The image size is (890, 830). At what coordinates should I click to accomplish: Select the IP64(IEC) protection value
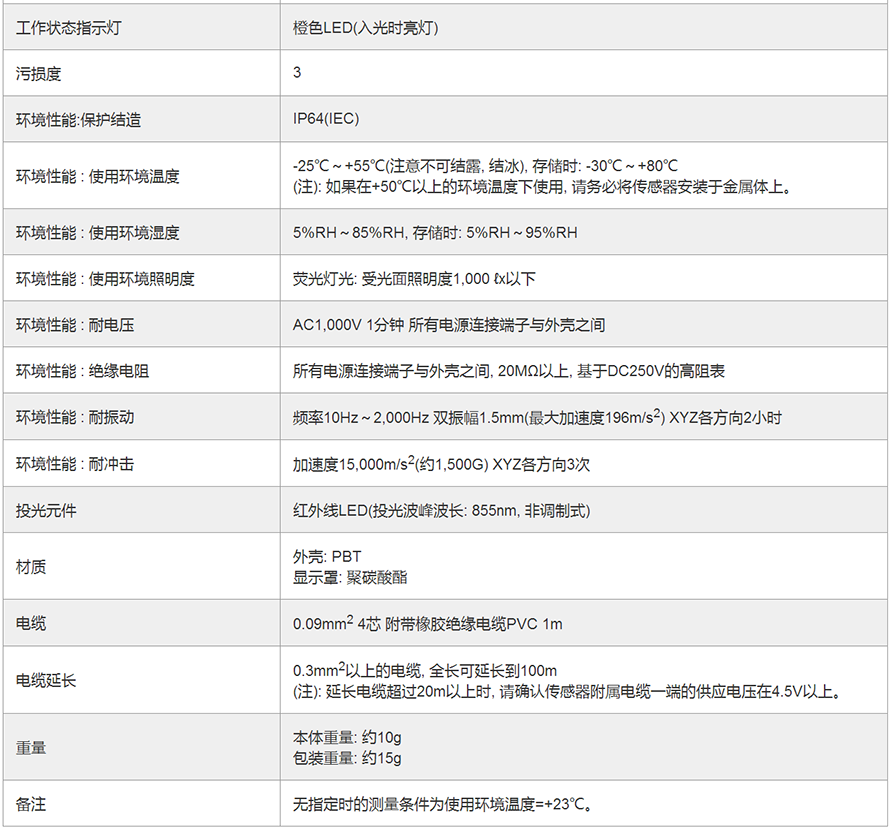click(x=326, y=119)
